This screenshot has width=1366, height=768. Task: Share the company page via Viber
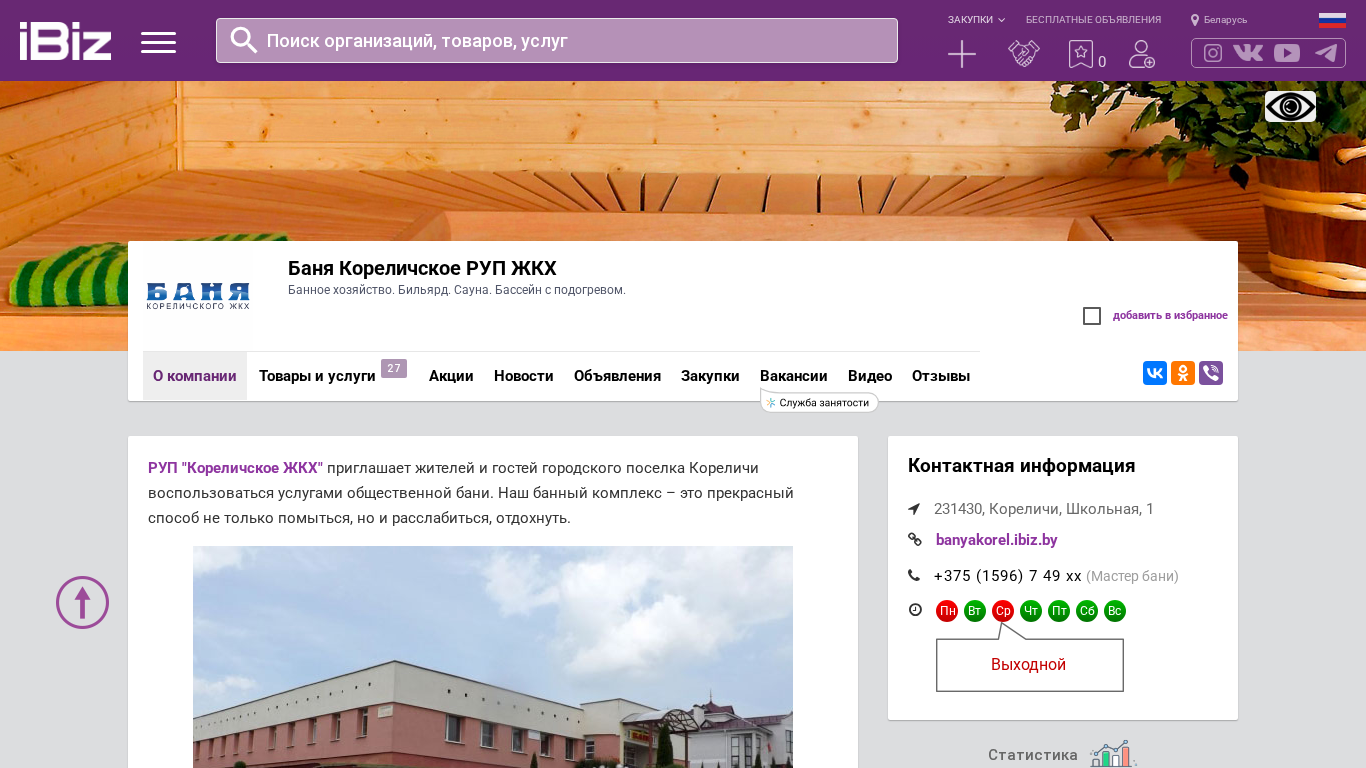[1211, 373]
